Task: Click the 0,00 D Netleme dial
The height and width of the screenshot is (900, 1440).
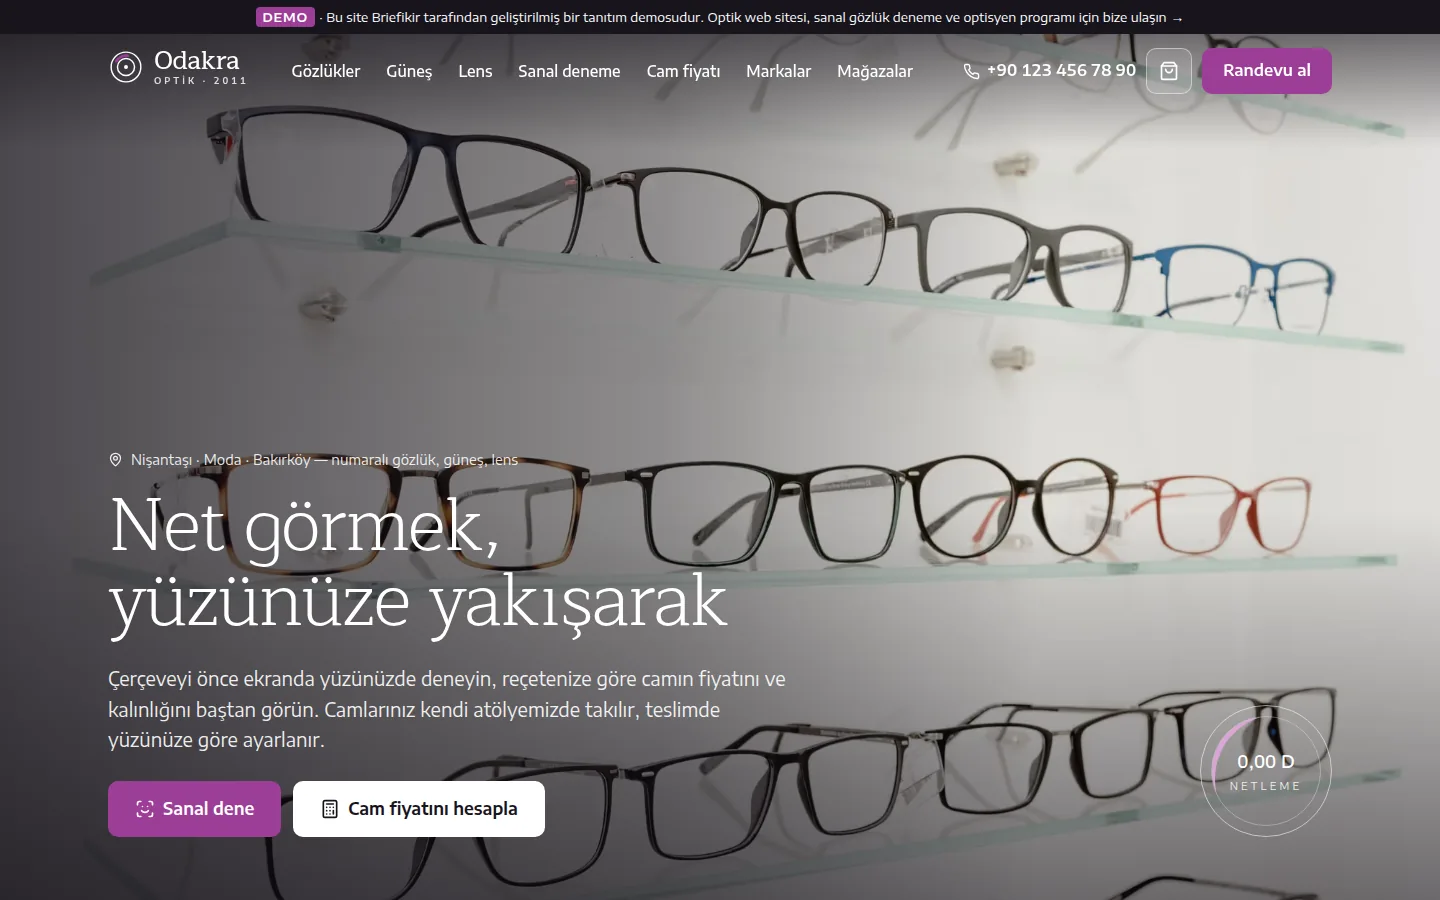Action: coord(1266,771)
